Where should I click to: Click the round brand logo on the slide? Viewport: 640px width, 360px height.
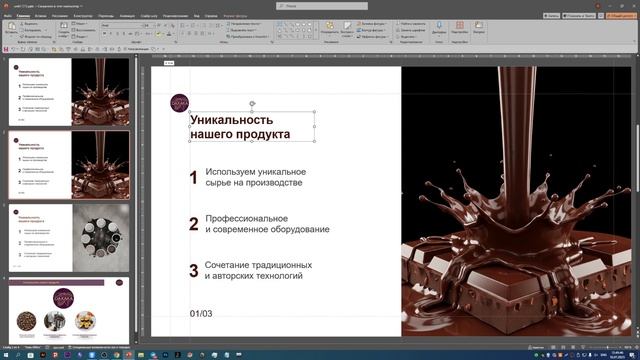point(180,103)
